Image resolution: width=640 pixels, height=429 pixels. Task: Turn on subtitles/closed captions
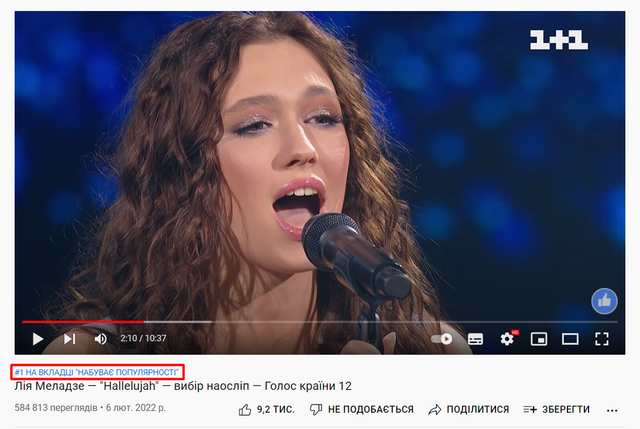pos(475,339)
